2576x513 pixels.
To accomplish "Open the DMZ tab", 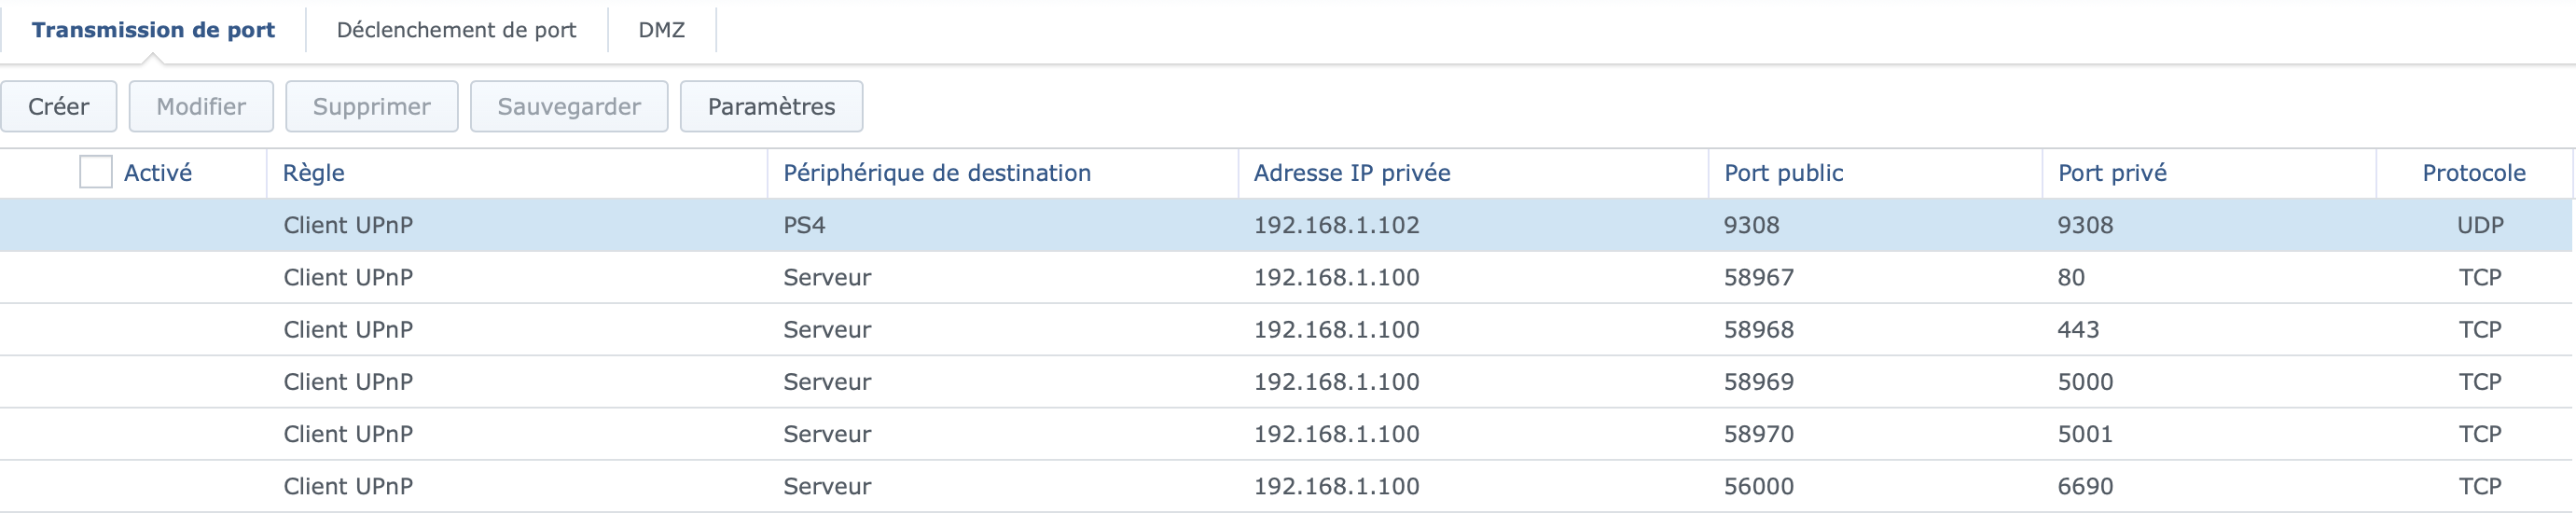I will pyautogui.click(x=661, y=30).
